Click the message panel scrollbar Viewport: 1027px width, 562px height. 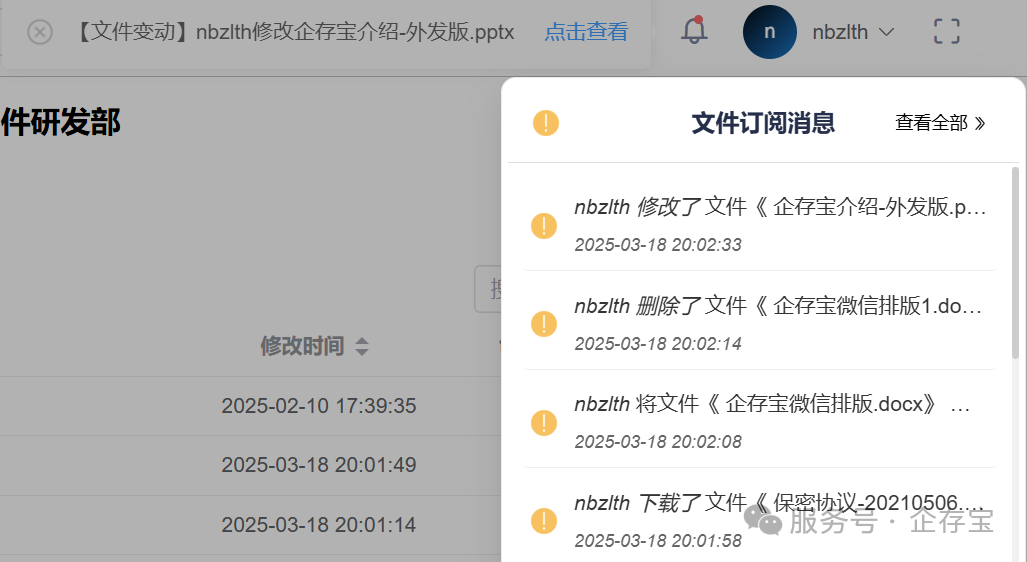pos(1015,263)
